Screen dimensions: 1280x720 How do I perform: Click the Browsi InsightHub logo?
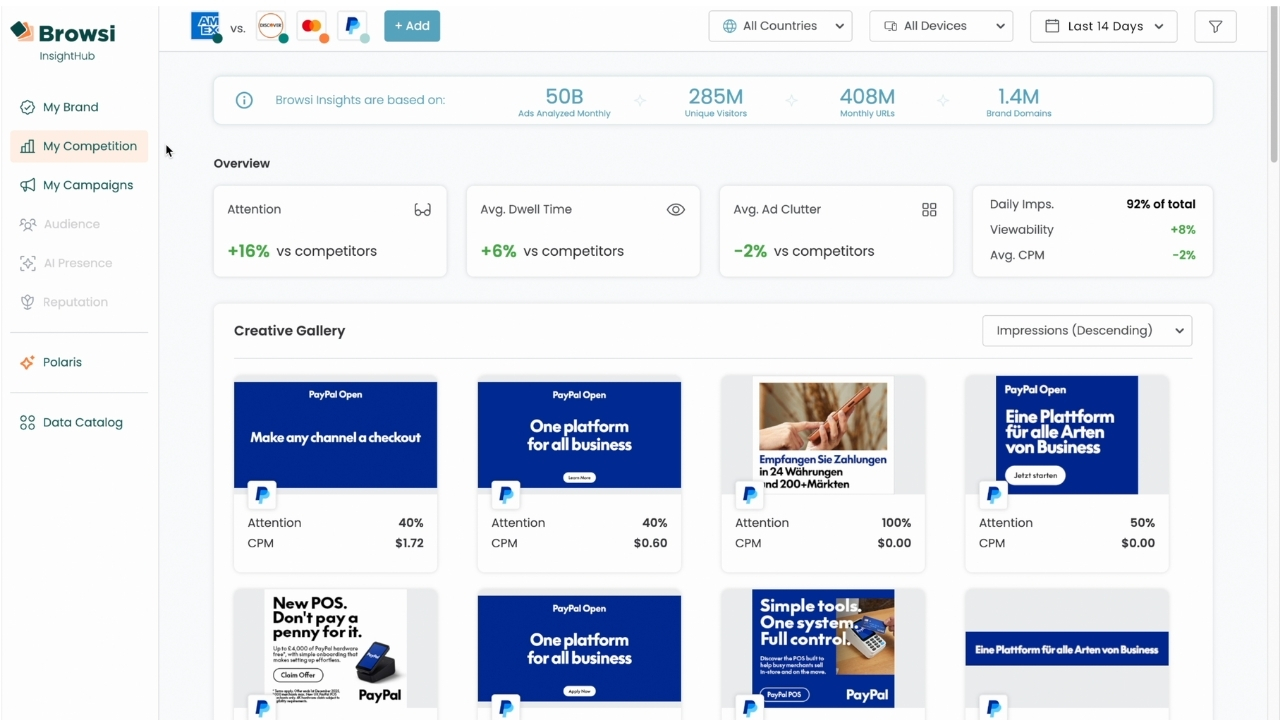[65, 40]
